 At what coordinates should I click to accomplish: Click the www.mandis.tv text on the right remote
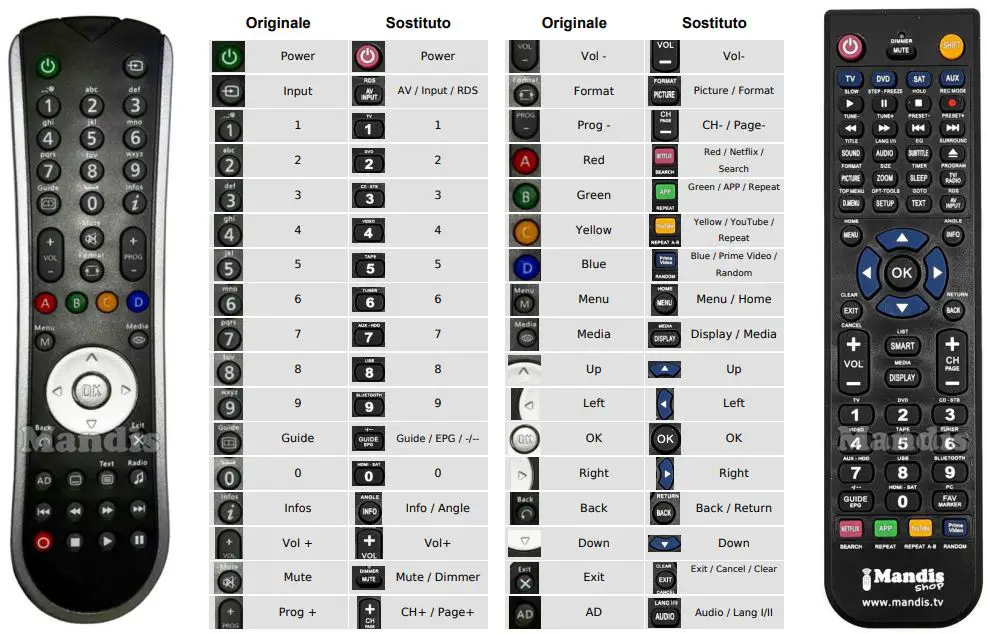(901, 602)
